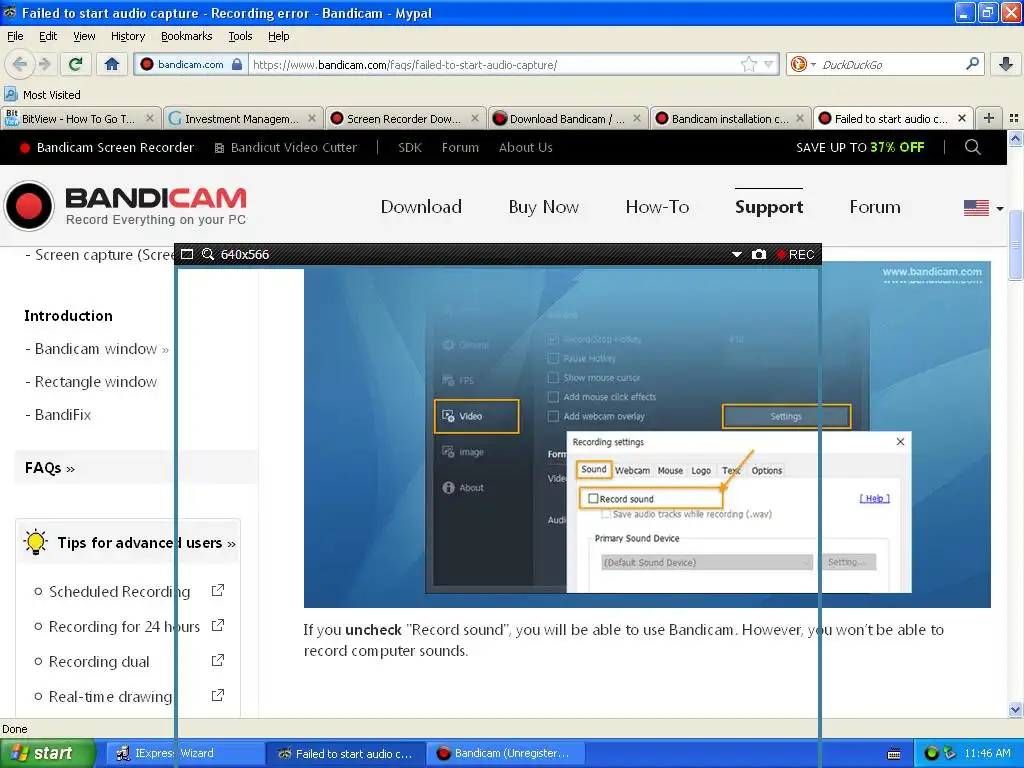Open the browser home page

click(112, 64)
